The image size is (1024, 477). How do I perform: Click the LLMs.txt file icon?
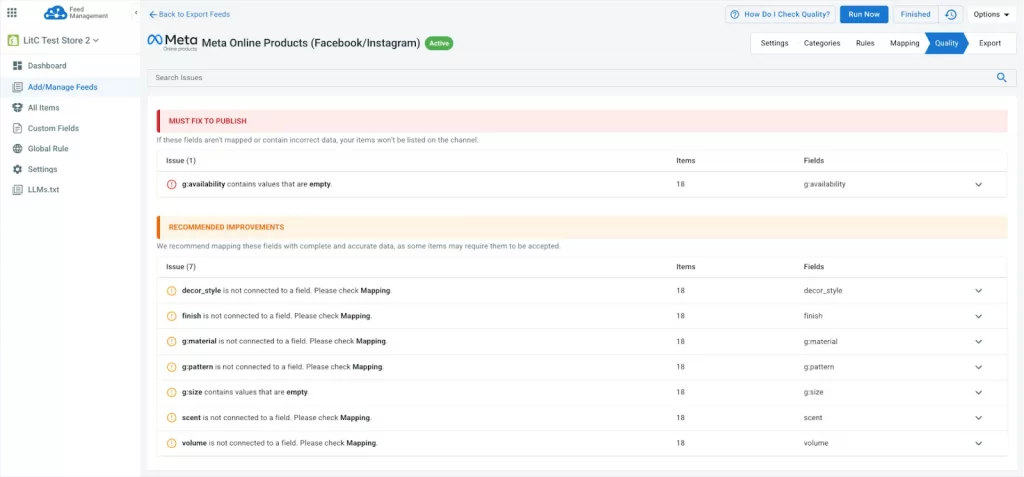pyautogui.click(x=18, y=189)
